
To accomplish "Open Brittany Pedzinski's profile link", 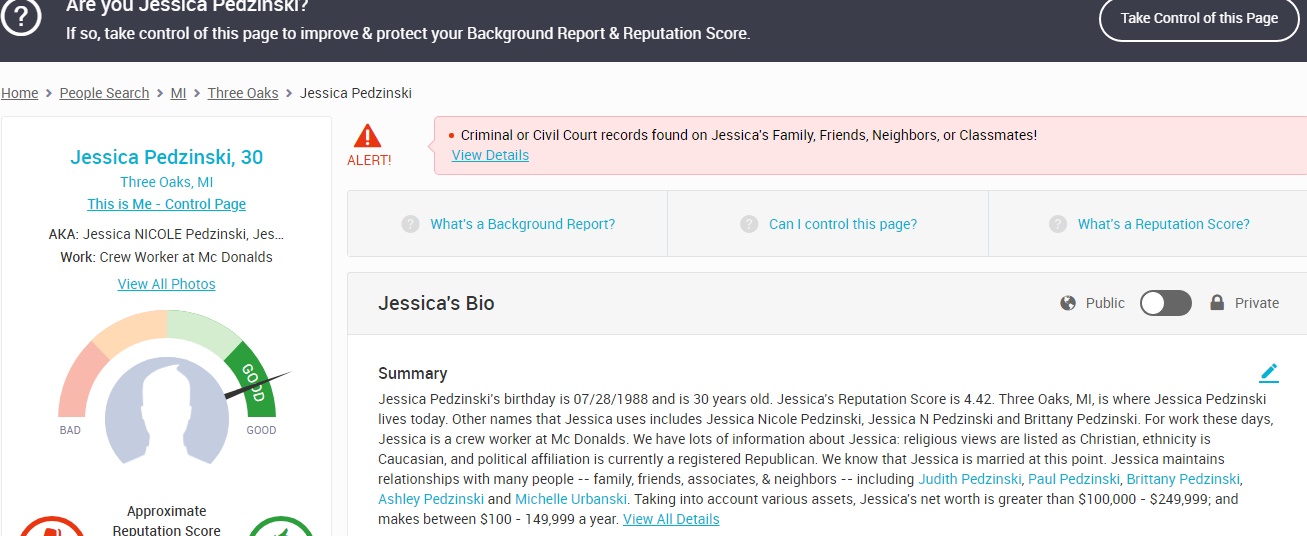I will click(x=1183, y=479).
